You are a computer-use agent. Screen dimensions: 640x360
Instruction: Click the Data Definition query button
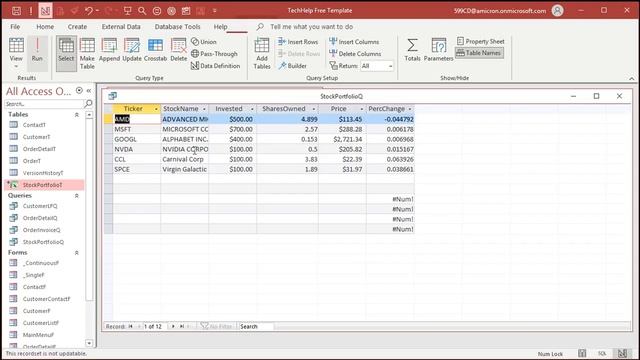coord(216,66)
